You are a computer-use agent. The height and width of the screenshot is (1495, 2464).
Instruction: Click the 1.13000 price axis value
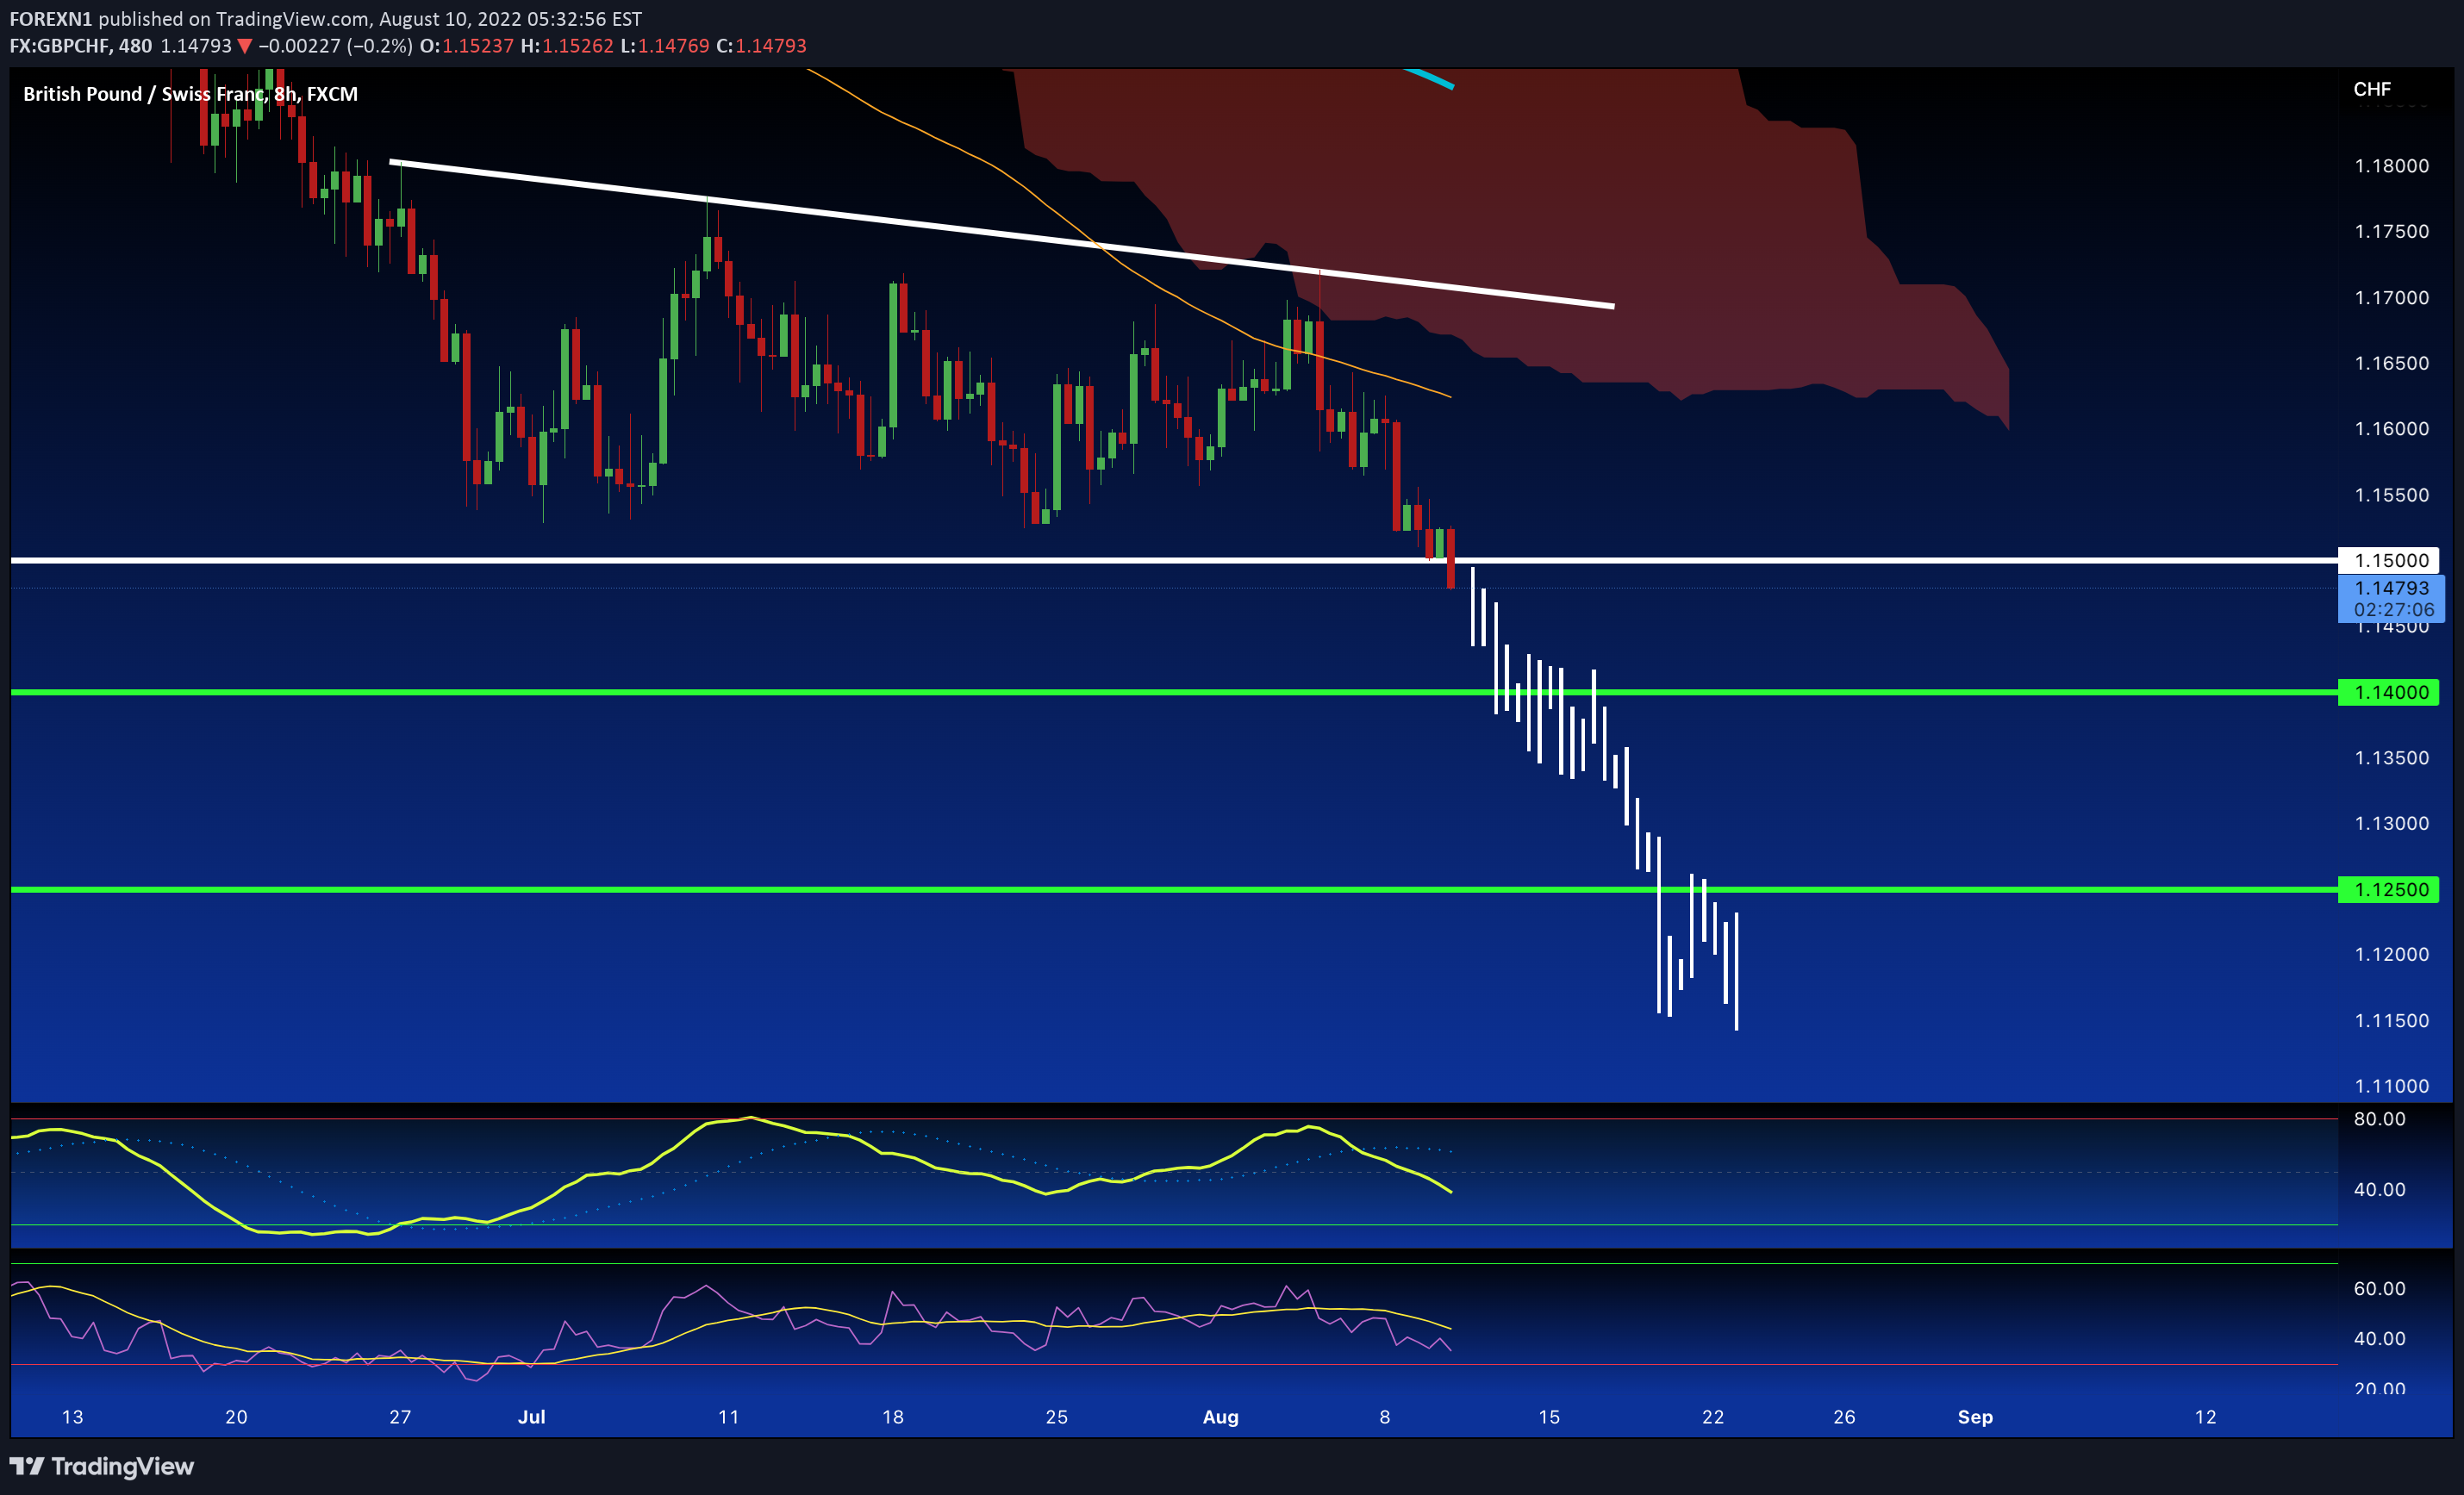point(2391,823)
